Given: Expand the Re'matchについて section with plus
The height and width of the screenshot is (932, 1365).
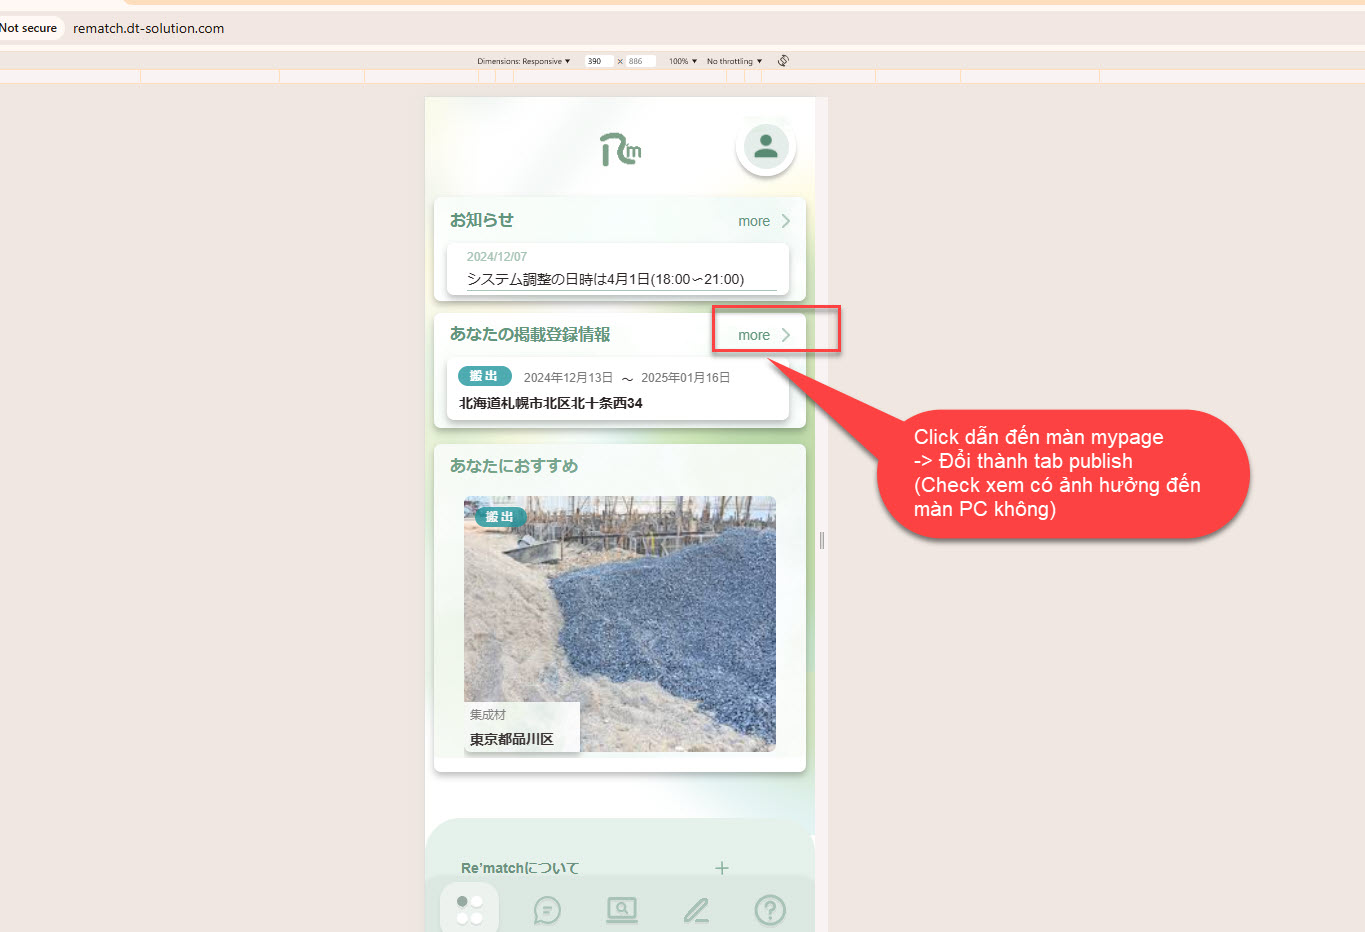Looking at the screenshot, I should pyautogui.click(x=722, y=868).
